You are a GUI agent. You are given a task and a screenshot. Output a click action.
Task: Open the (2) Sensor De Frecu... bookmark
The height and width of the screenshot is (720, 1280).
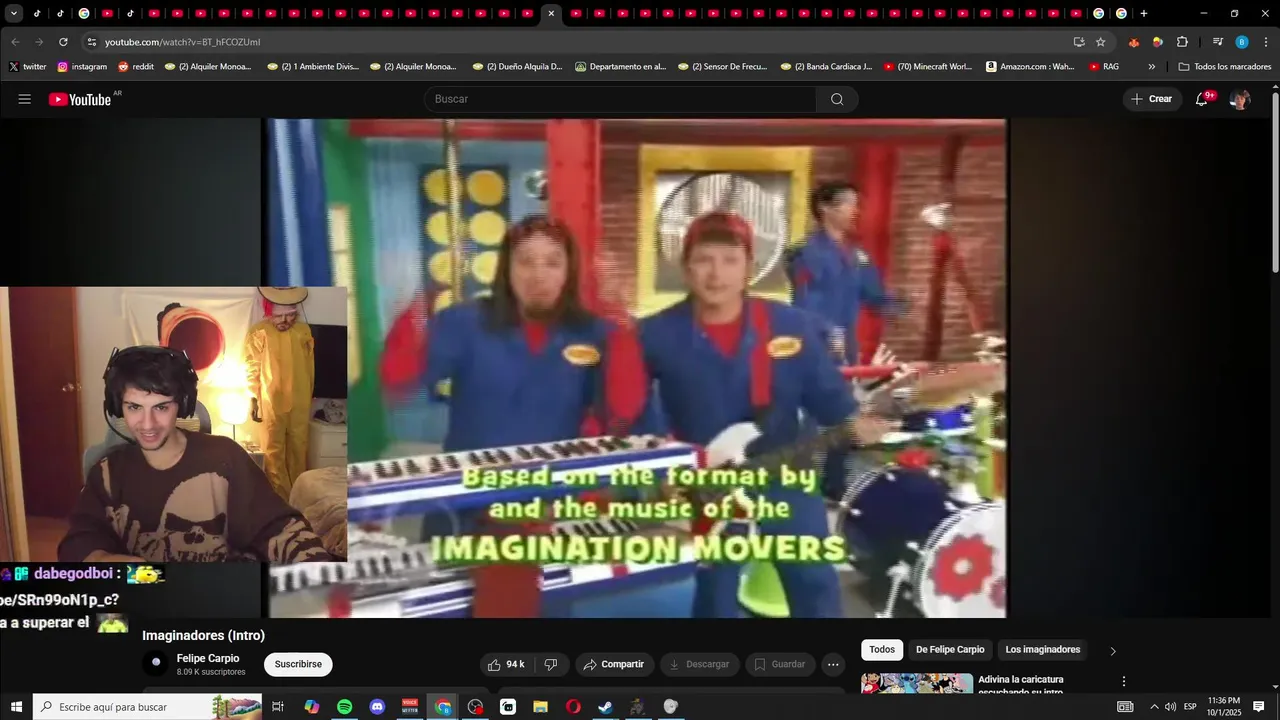723,67
